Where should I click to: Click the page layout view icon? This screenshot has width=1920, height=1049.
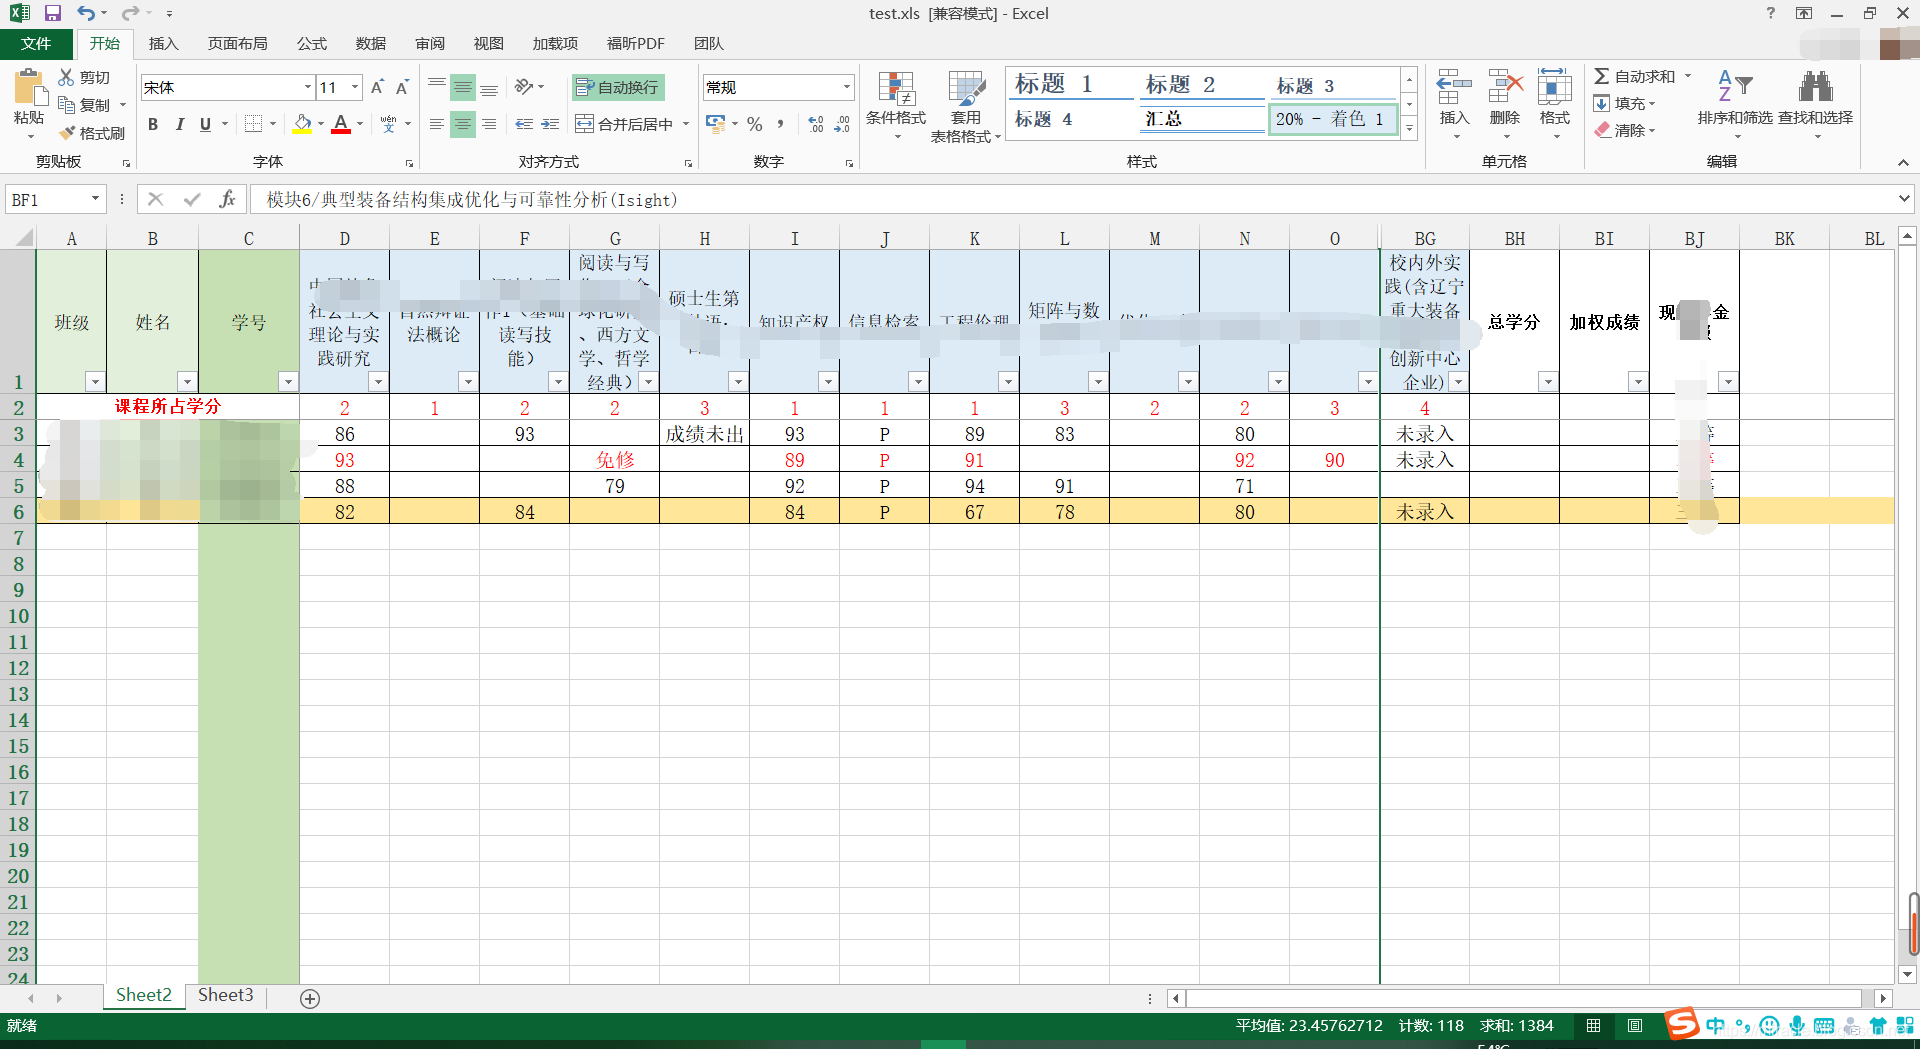1635,1026
